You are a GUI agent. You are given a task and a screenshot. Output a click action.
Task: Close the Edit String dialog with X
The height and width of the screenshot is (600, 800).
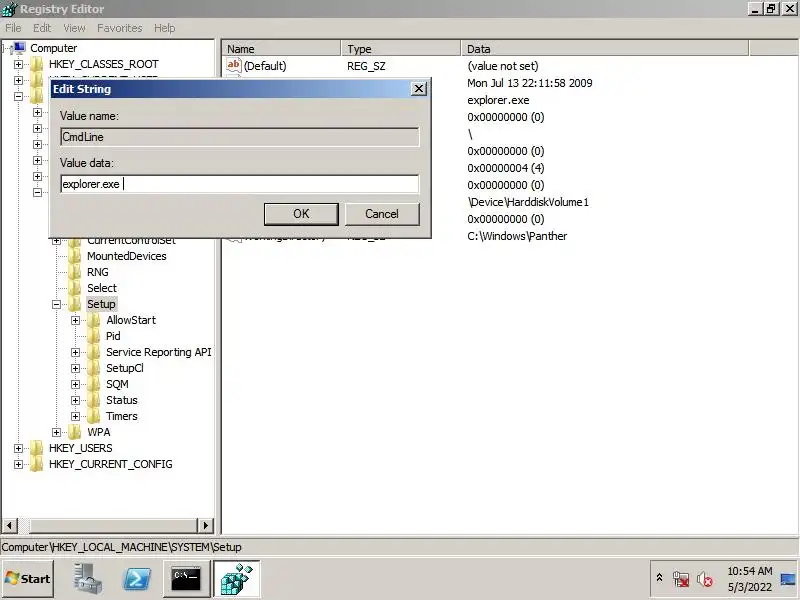point(418,89)
